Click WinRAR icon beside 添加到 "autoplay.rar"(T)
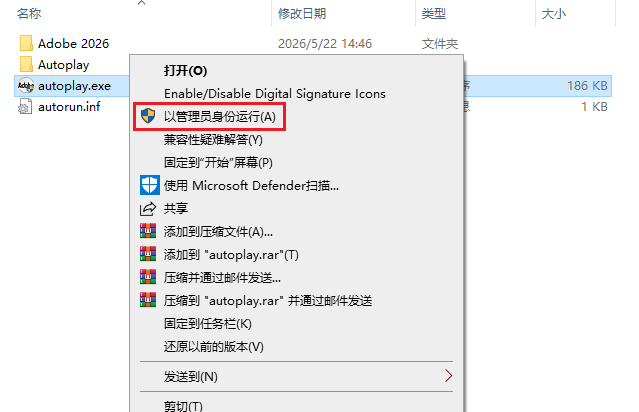The width and height of the screenshot is (639, 412). click(x=148, y=254)
